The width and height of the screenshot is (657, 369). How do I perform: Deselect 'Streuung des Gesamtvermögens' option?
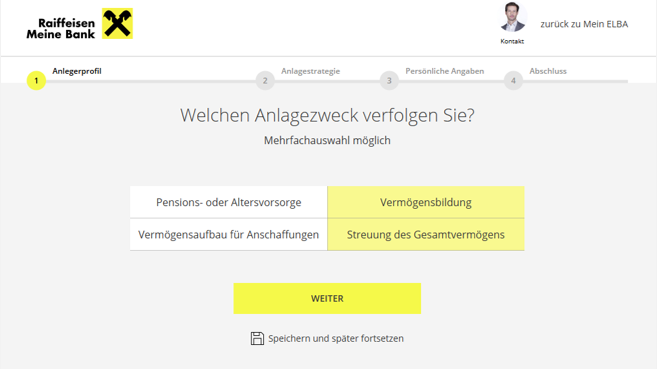(426, 235)
